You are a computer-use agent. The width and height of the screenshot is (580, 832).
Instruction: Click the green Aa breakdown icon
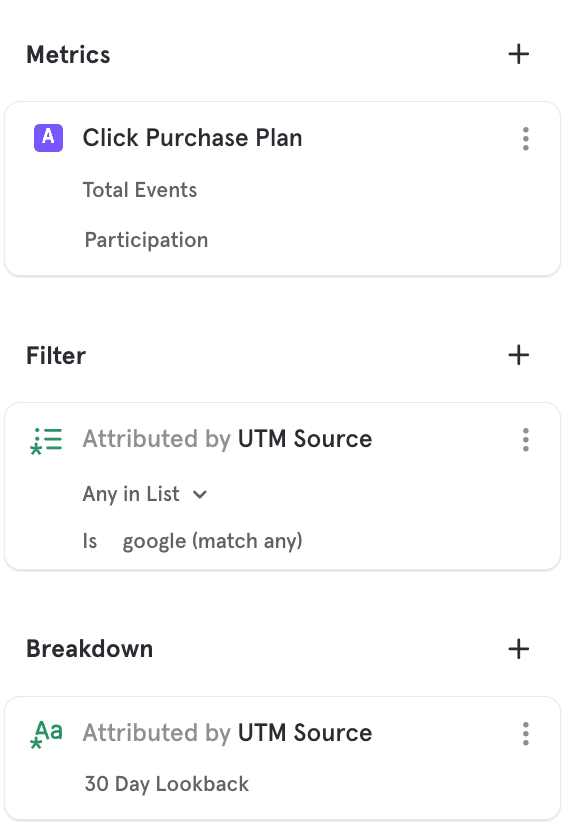coord(47,734)
